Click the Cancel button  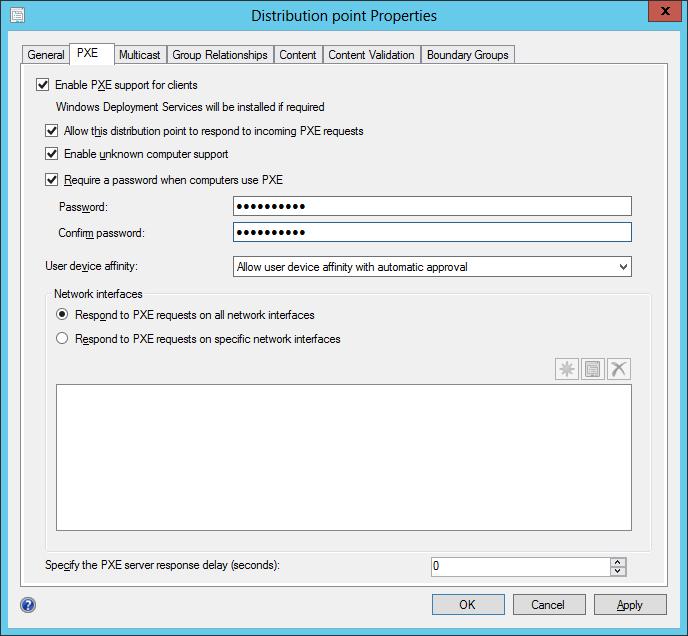549,605
